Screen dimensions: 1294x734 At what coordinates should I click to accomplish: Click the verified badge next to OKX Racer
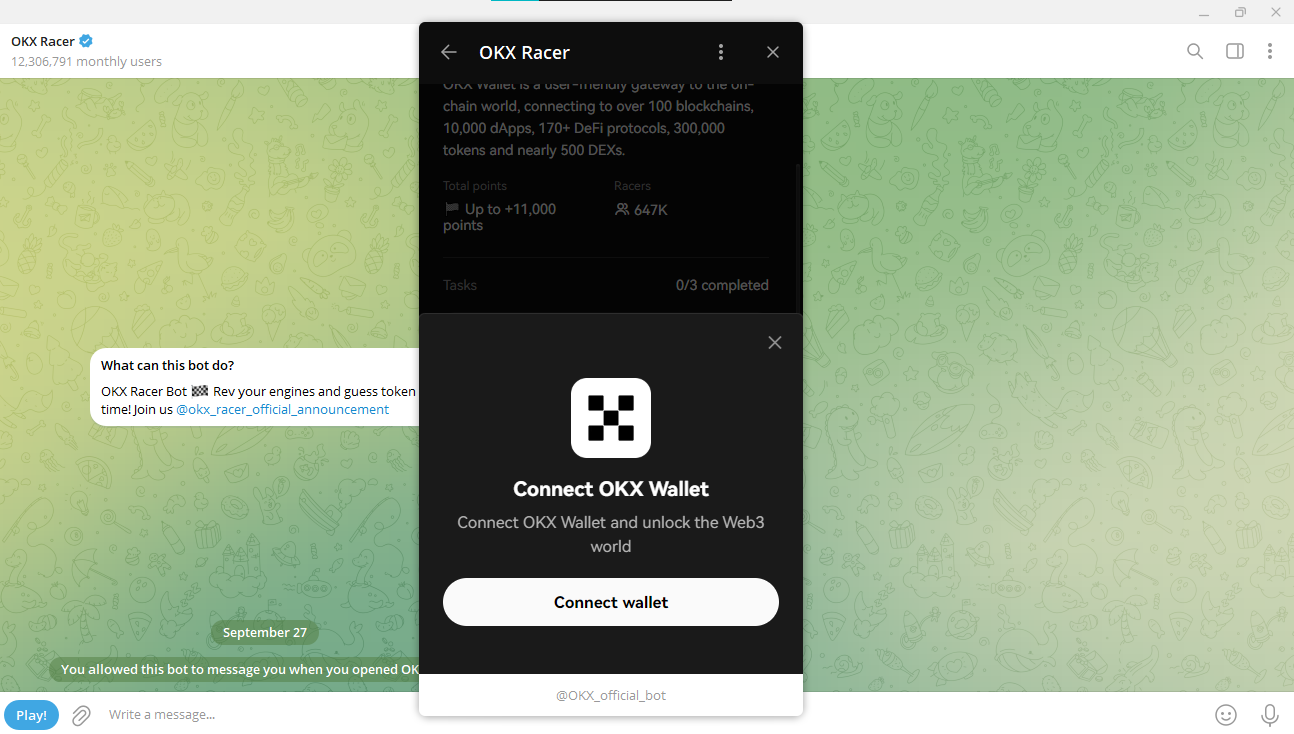(x=86, y=41)
